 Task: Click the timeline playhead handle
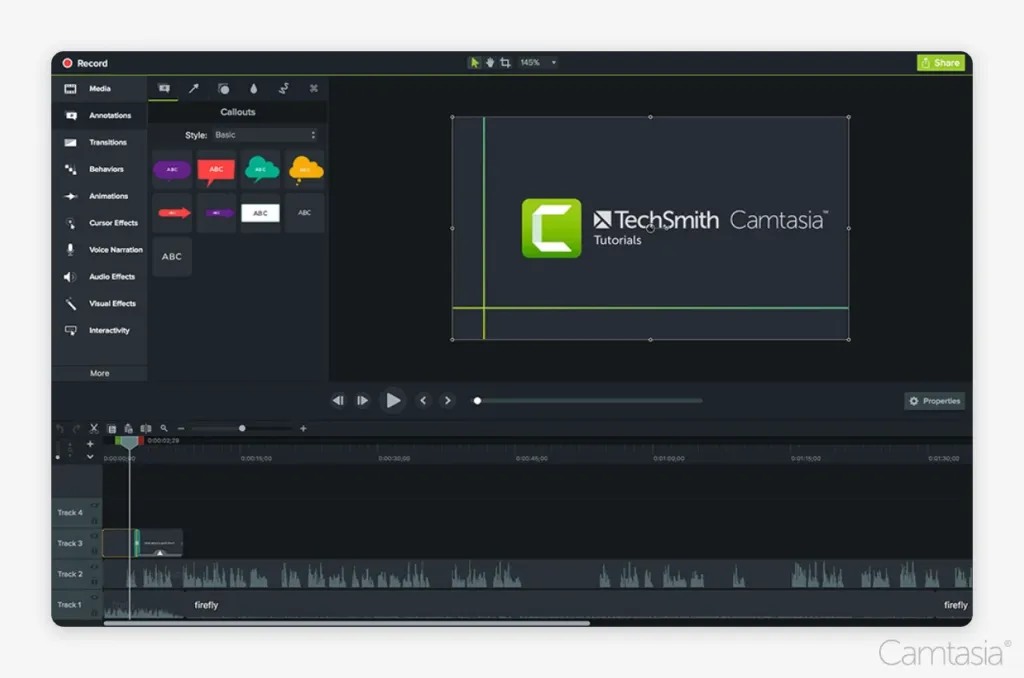(129, 442)
